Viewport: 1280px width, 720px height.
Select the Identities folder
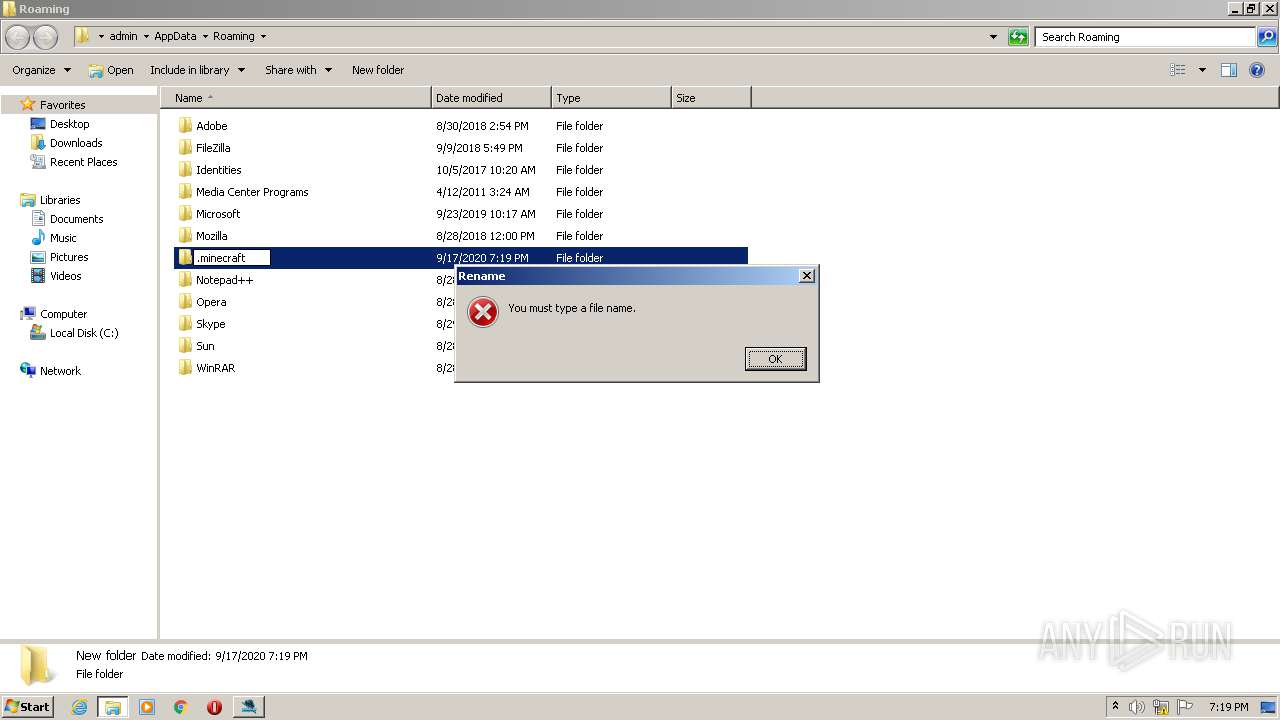(x=218, y=170)
